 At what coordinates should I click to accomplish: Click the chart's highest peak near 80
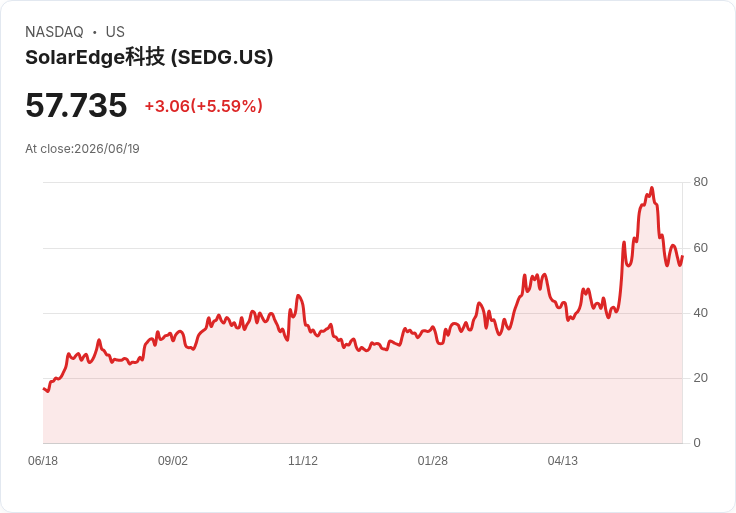point(652,188)
